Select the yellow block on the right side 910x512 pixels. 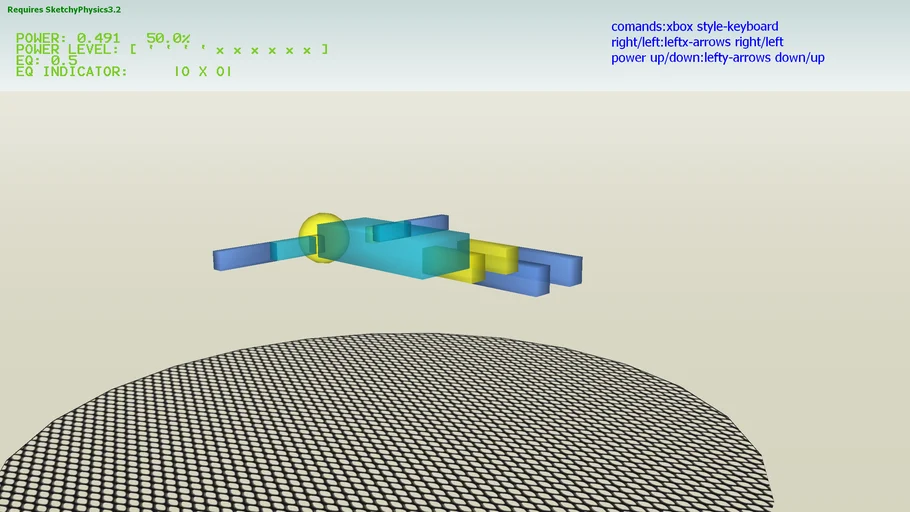pos(500,256)
